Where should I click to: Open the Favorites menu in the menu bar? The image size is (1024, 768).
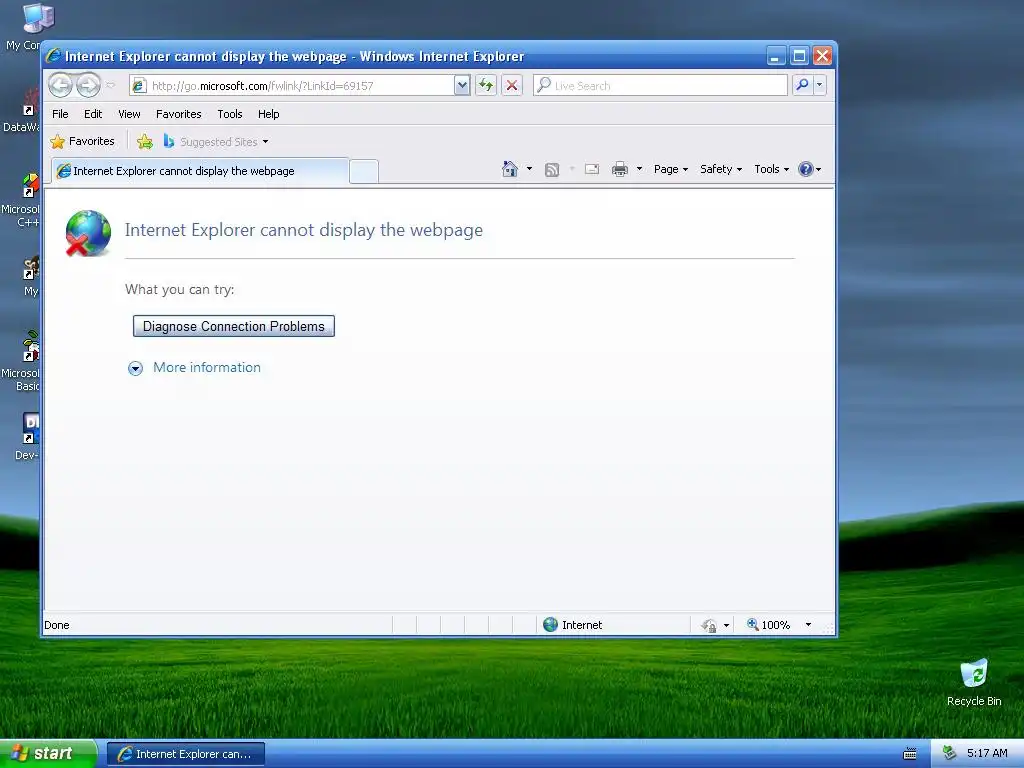[x=178, y=114]
